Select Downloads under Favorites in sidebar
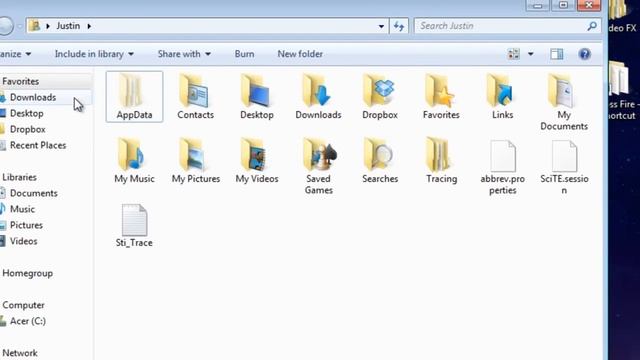This screenshot has height=360, width=640. [x=33, y=97]
